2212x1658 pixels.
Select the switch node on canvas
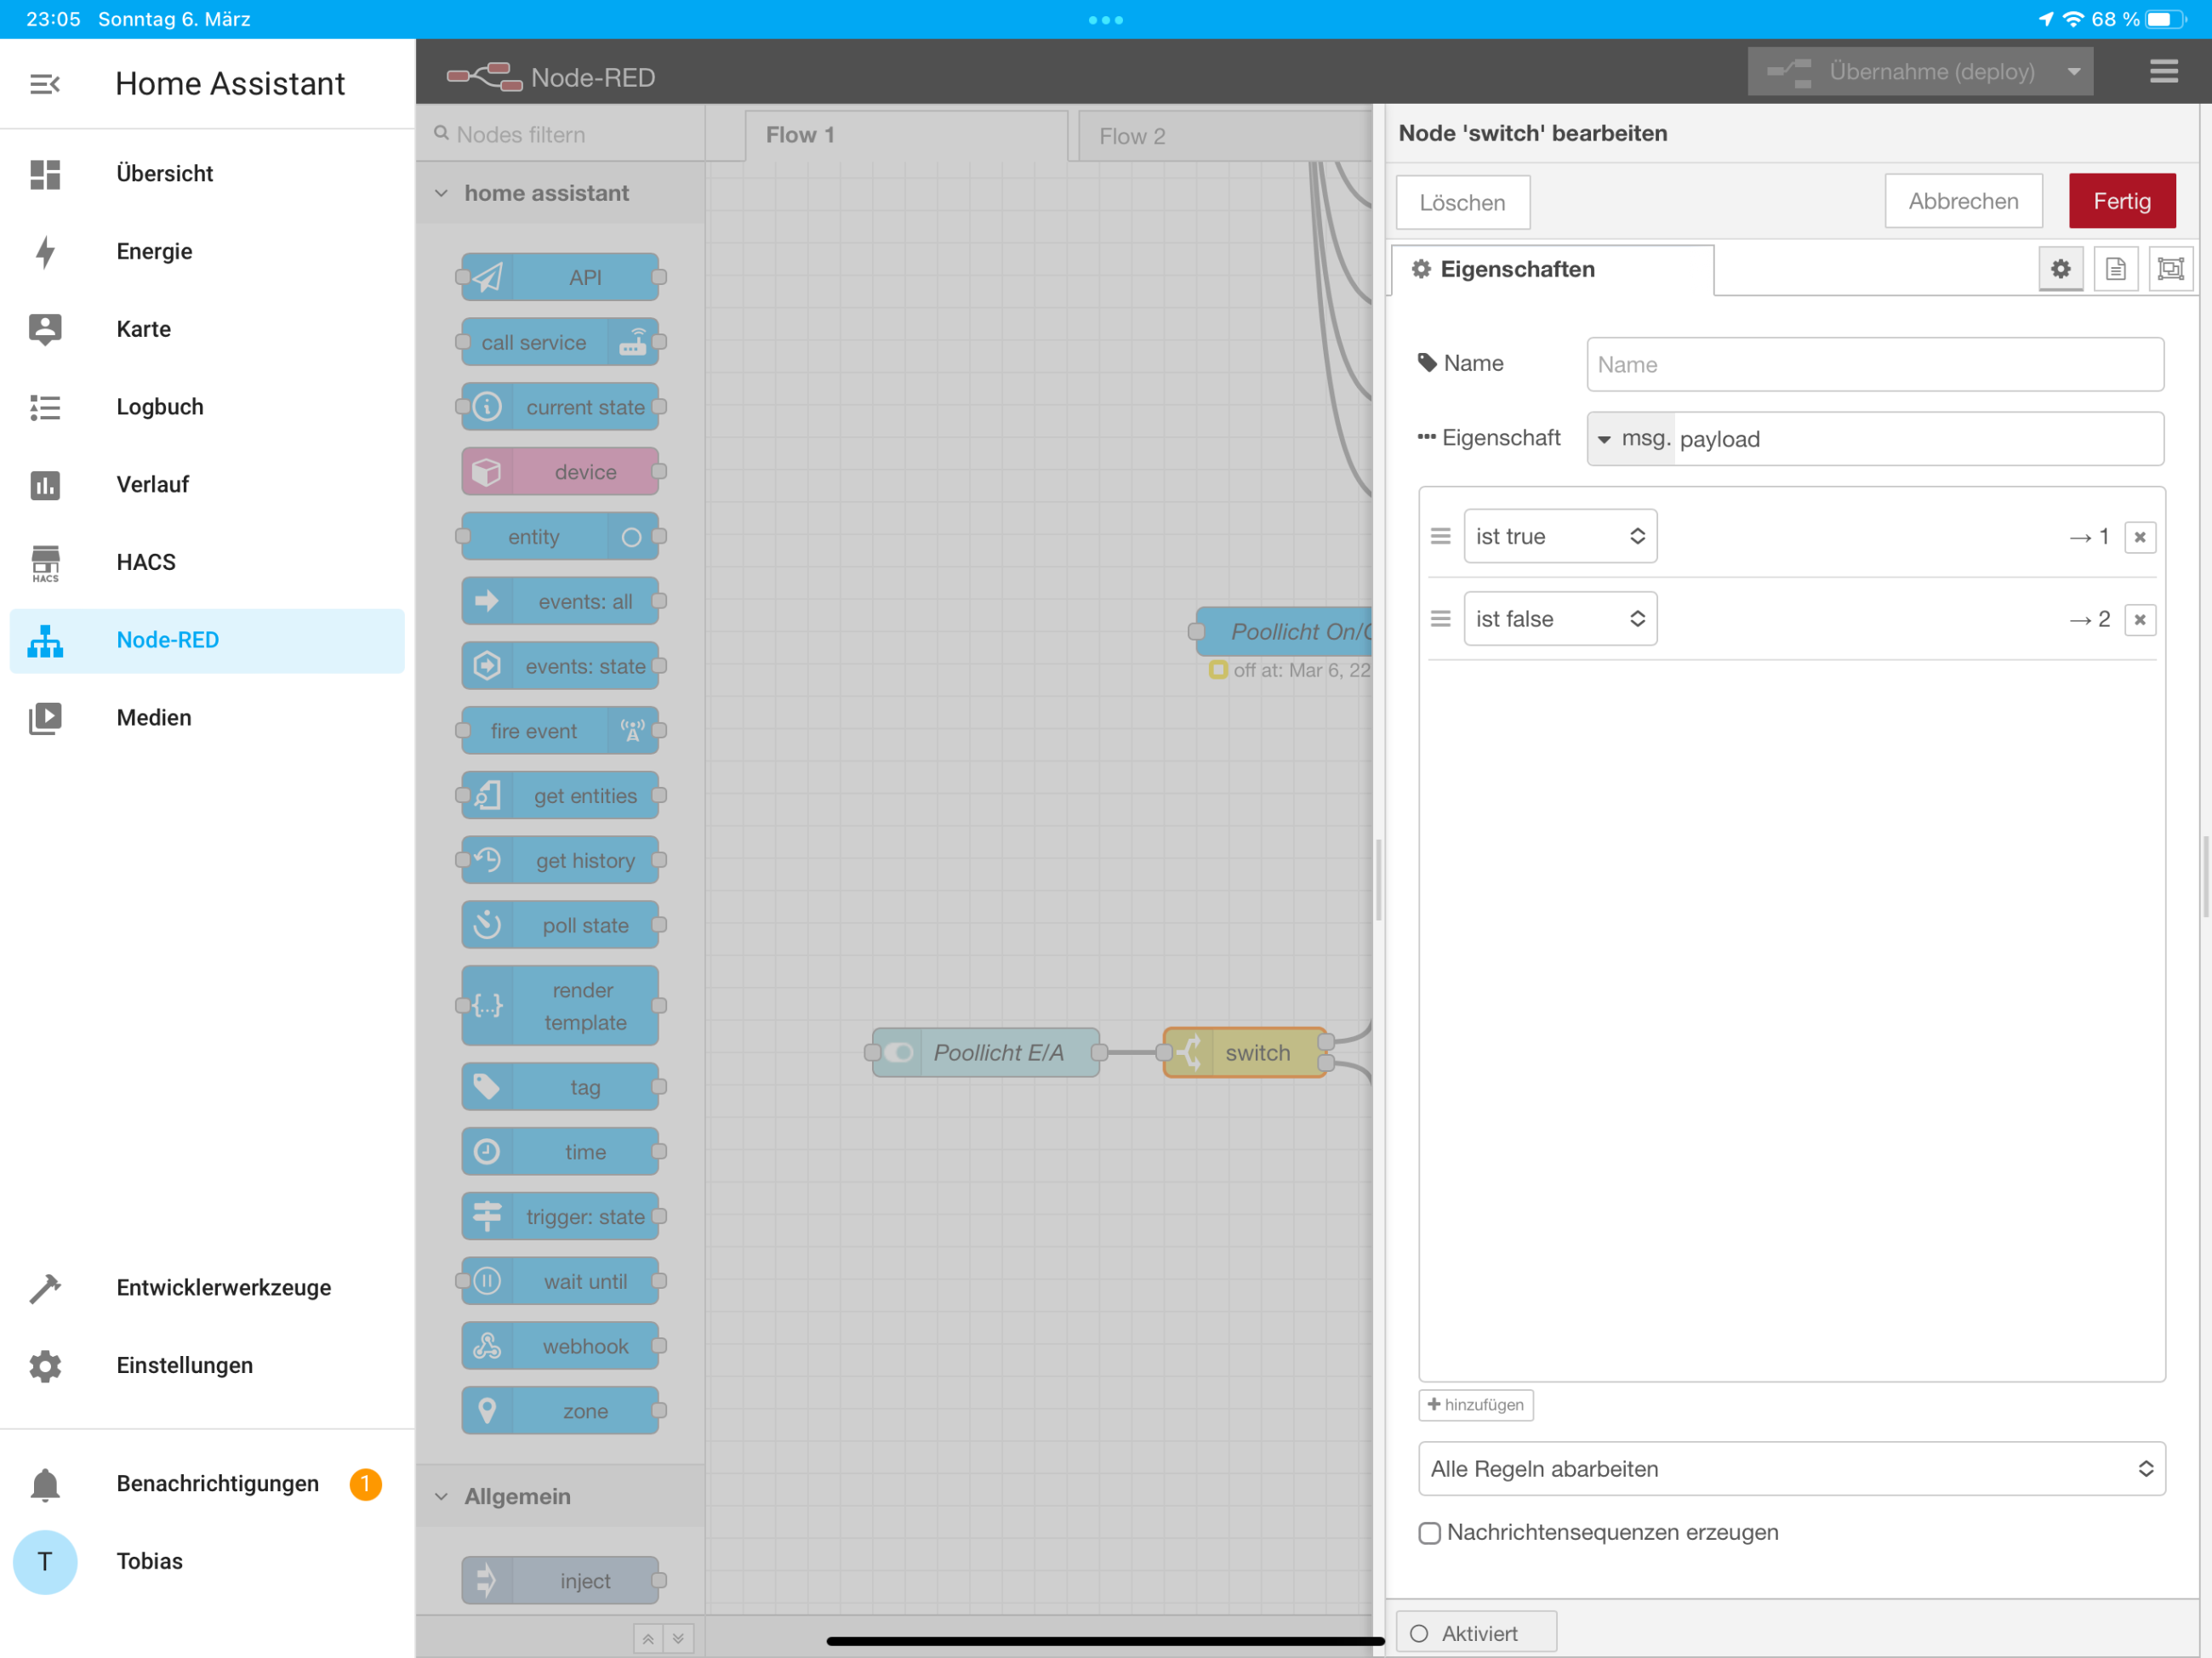[1246, 1053]
